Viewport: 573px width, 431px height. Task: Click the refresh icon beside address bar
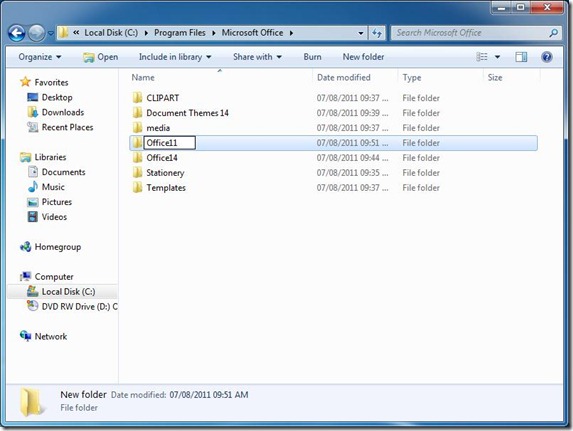coord(377,33)
